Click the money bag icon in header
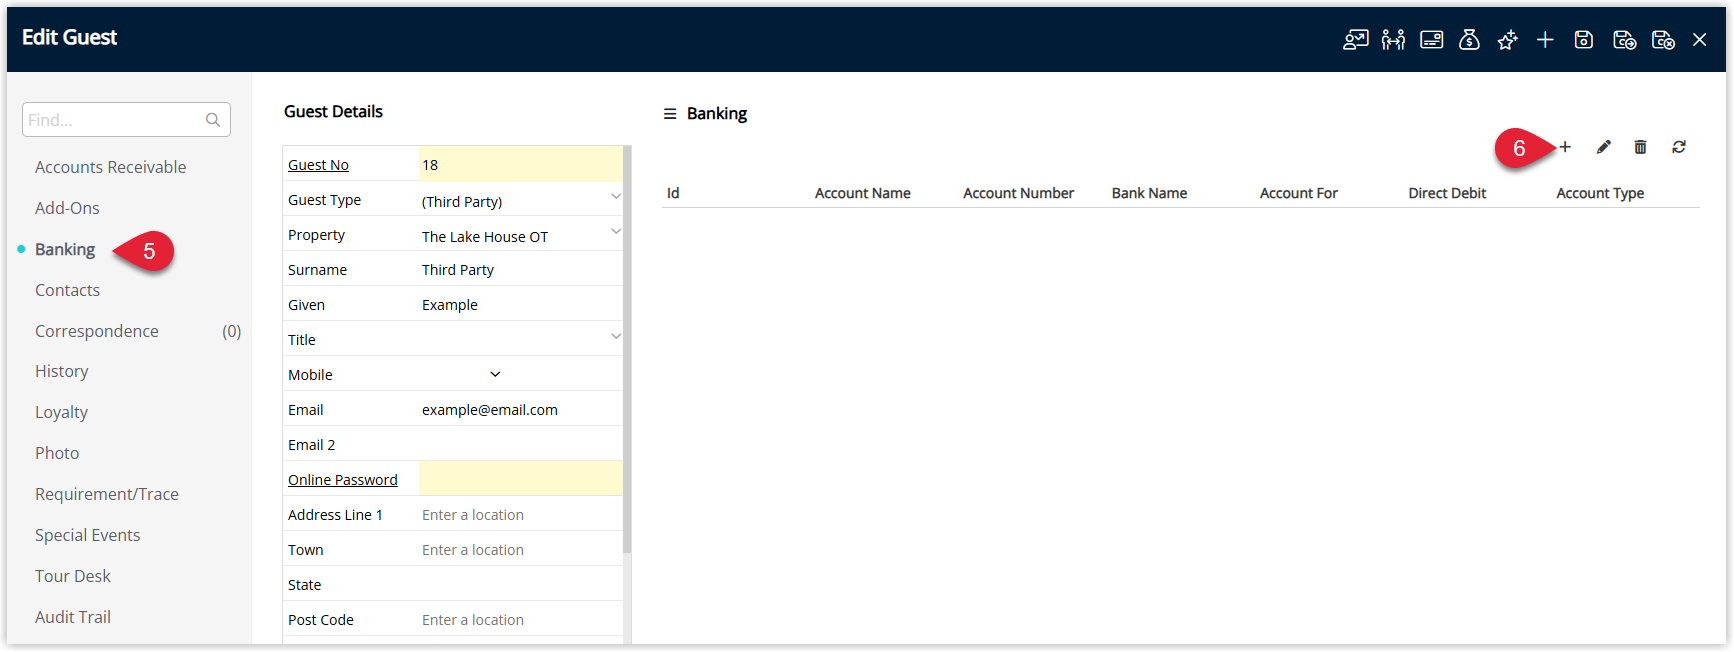The image size is (1734, 652). coord(1469,40)
